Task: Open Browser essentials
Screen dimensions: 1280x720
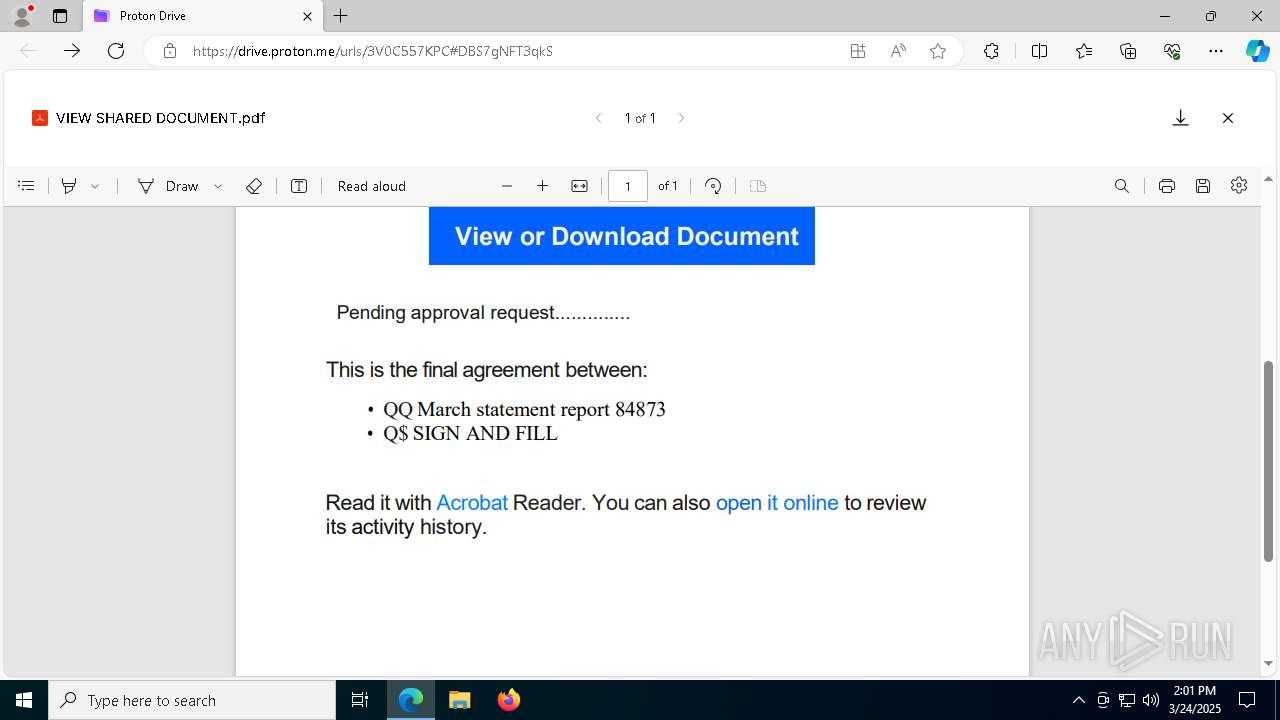Action: coord(1172,51)
